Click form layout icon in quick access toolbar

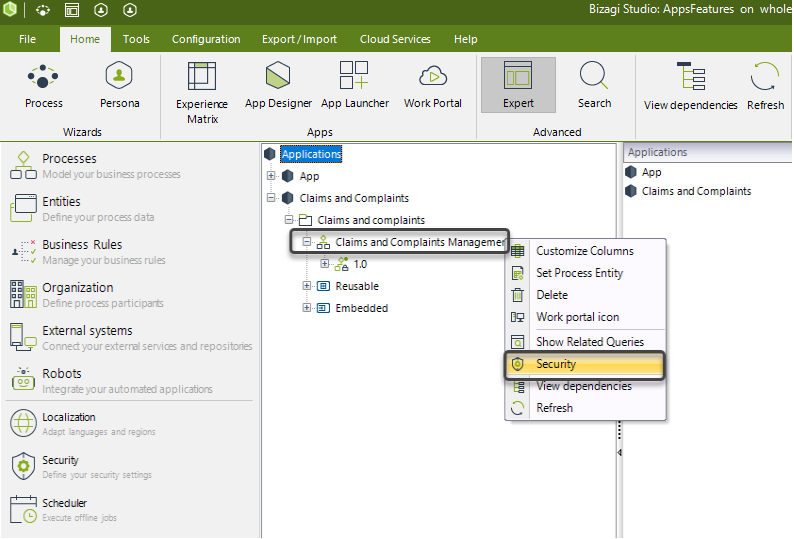(x=72, y=10)
